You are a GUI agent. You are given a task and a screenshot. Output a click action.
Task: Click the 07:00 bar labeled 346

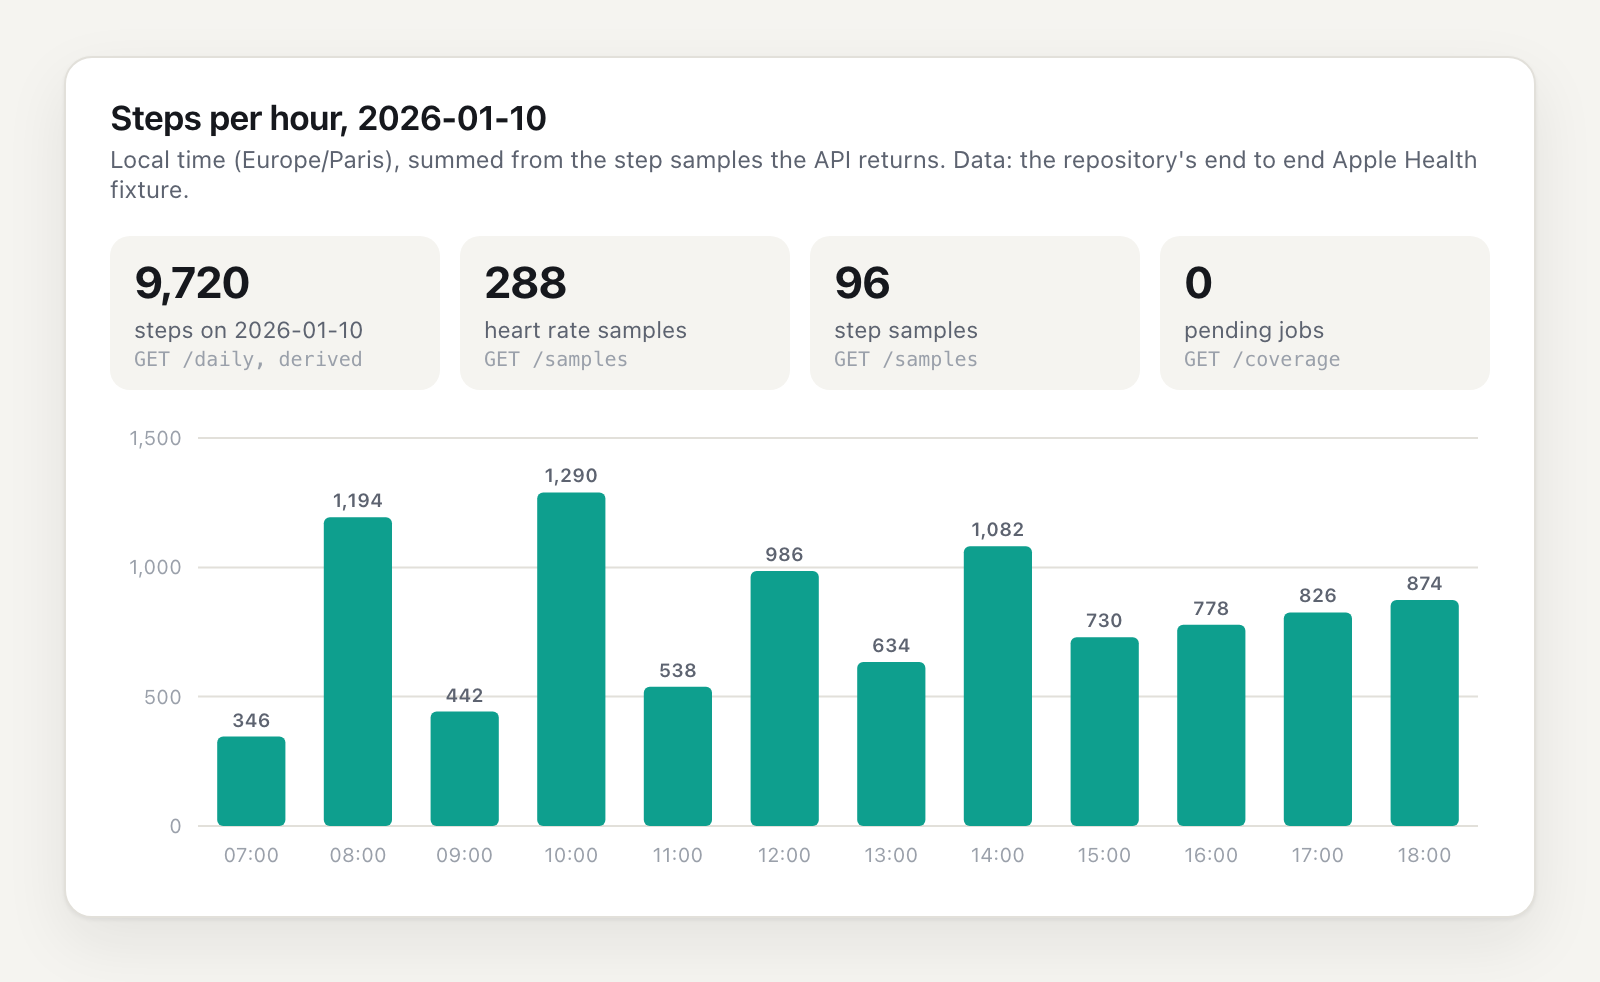pos(251,781)
